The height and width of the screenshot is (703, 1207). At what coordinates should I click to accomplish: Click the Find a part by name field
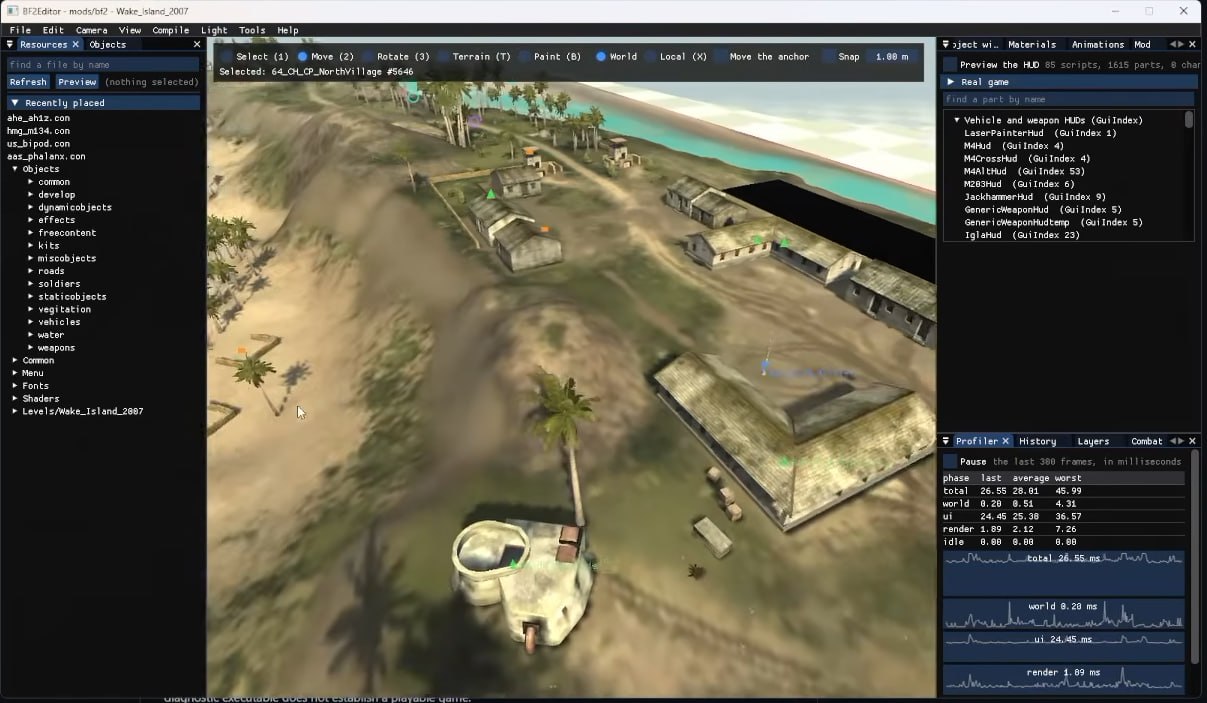[1068, 99]
